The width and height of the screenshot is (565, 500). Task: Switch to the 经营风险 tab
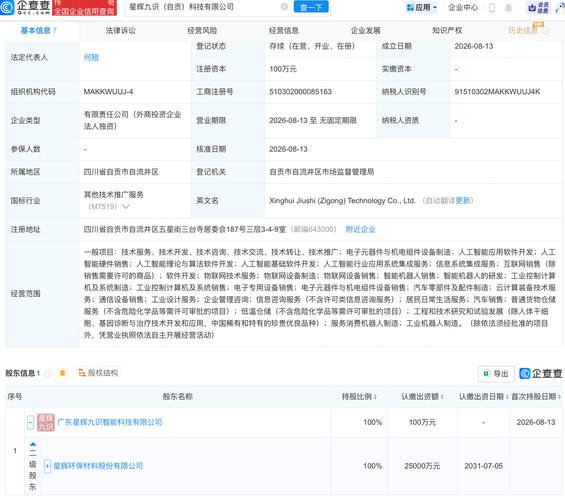(203, 31)
